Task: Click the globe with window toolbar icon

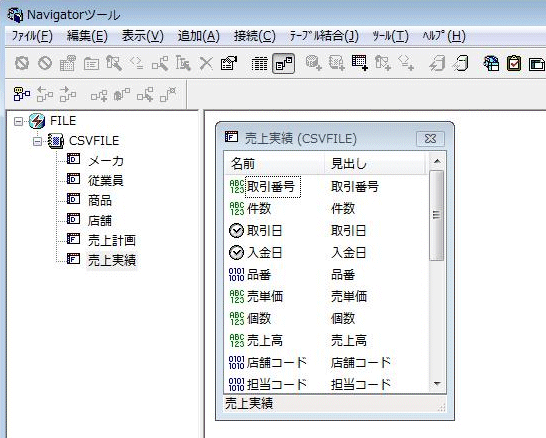Action: (491, 64)
